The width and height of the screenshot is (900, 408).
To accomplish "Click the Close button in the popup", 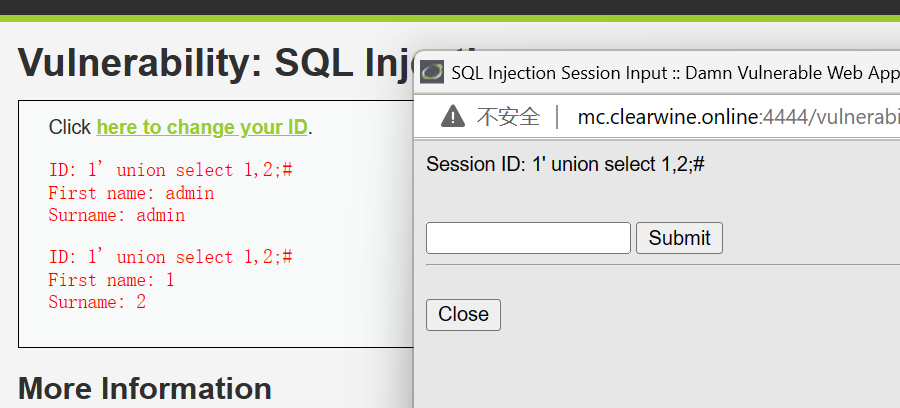I will 463,314.
